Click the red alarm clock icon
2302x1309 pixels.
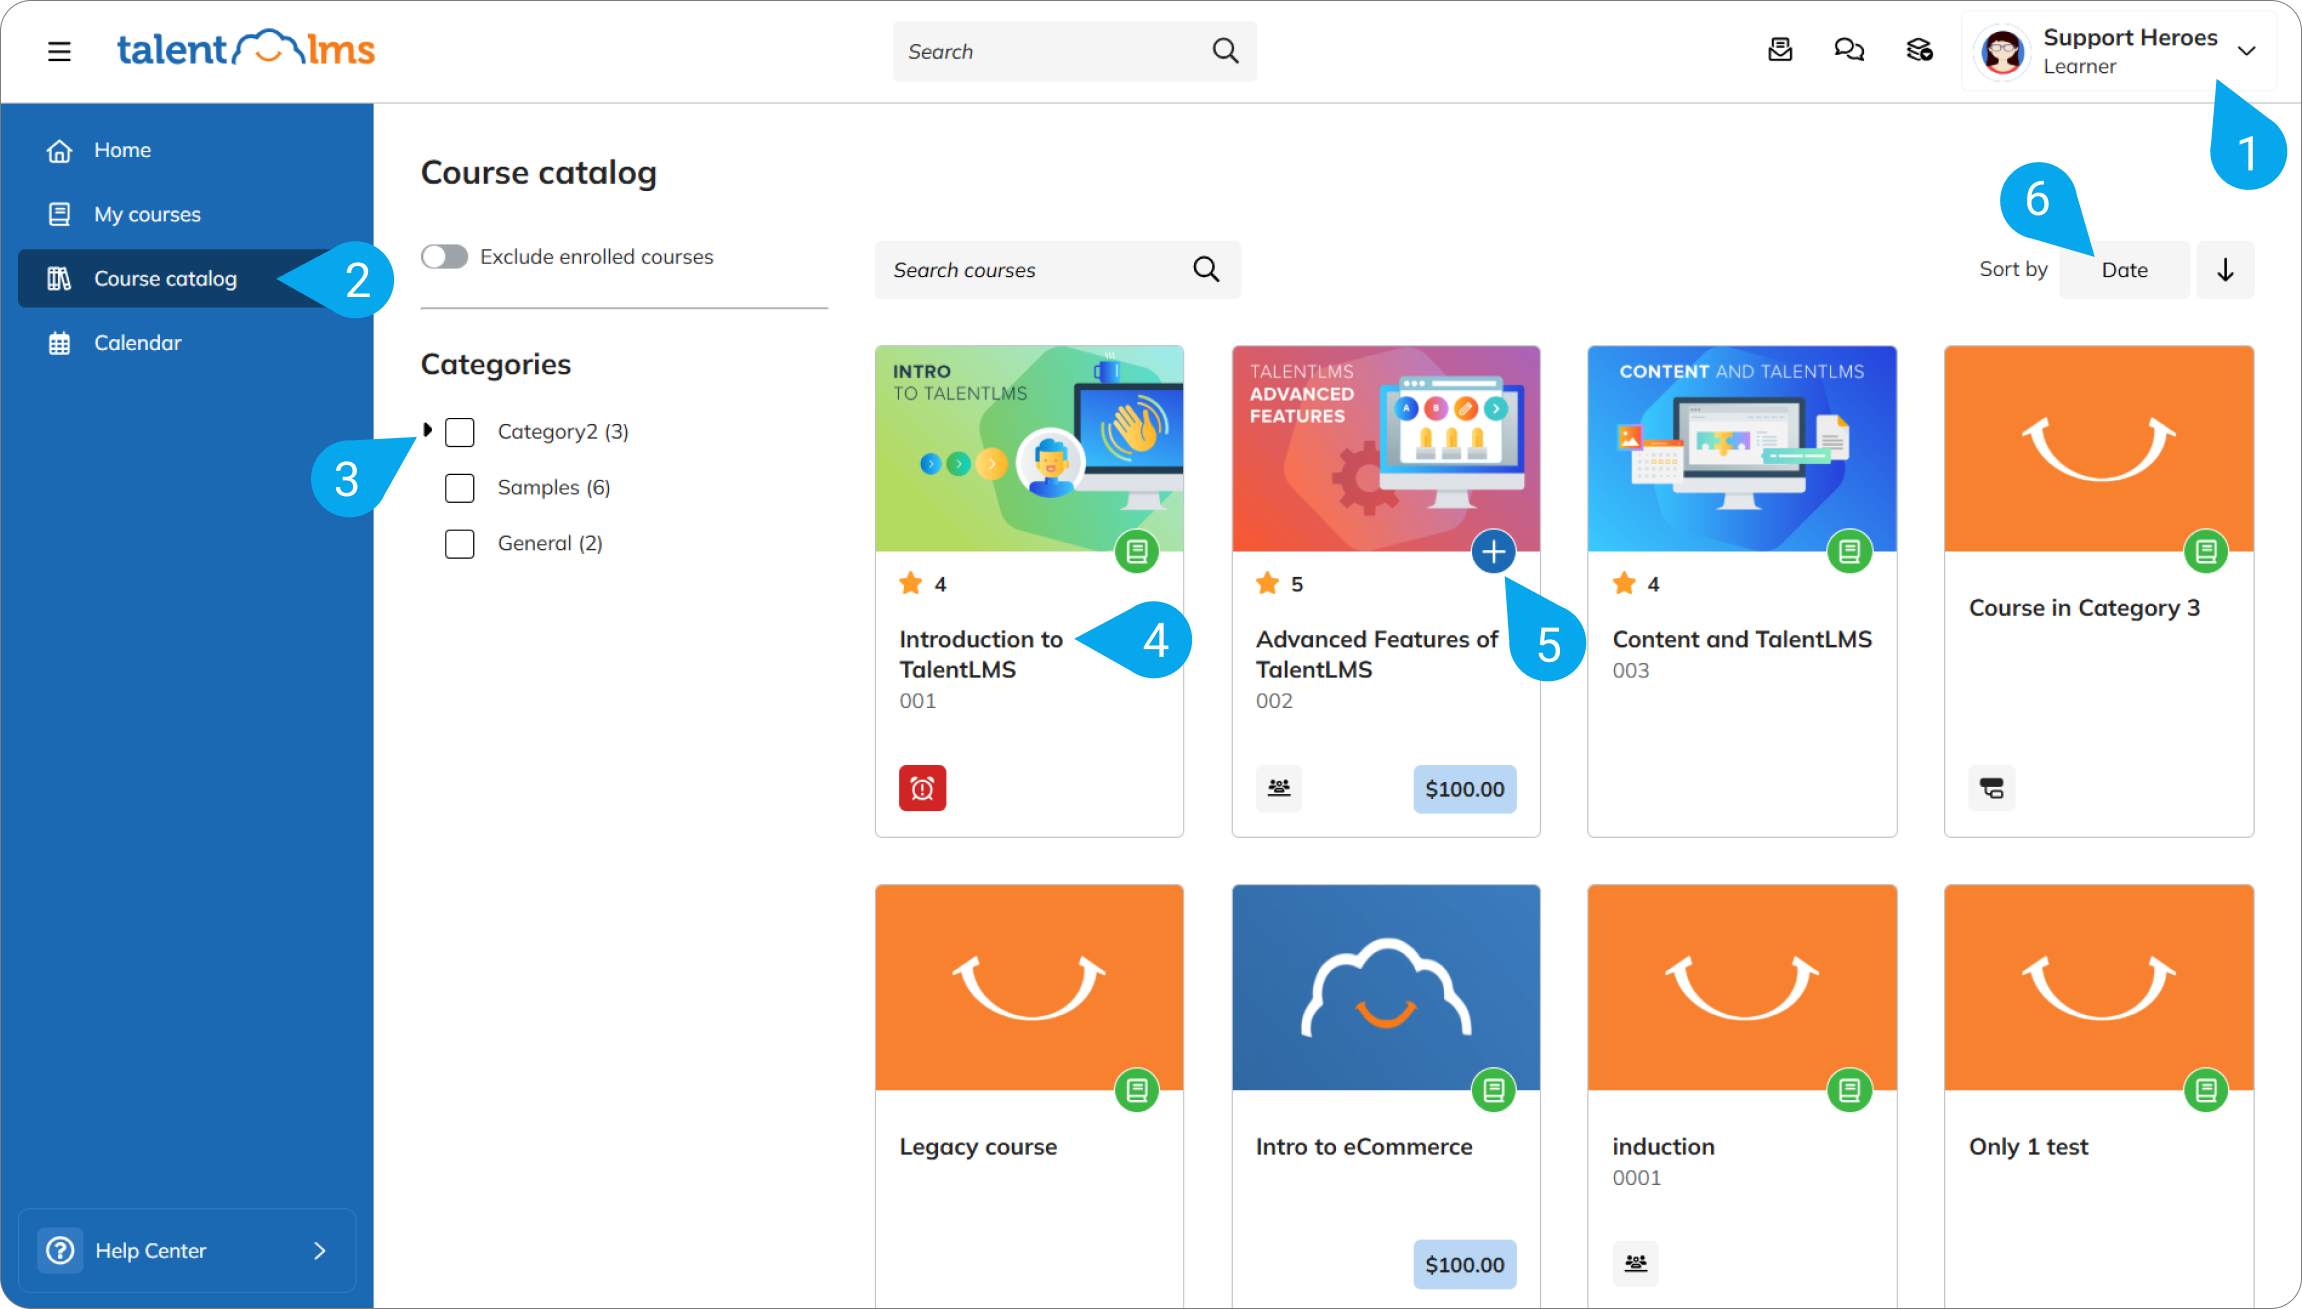[922, 789]
